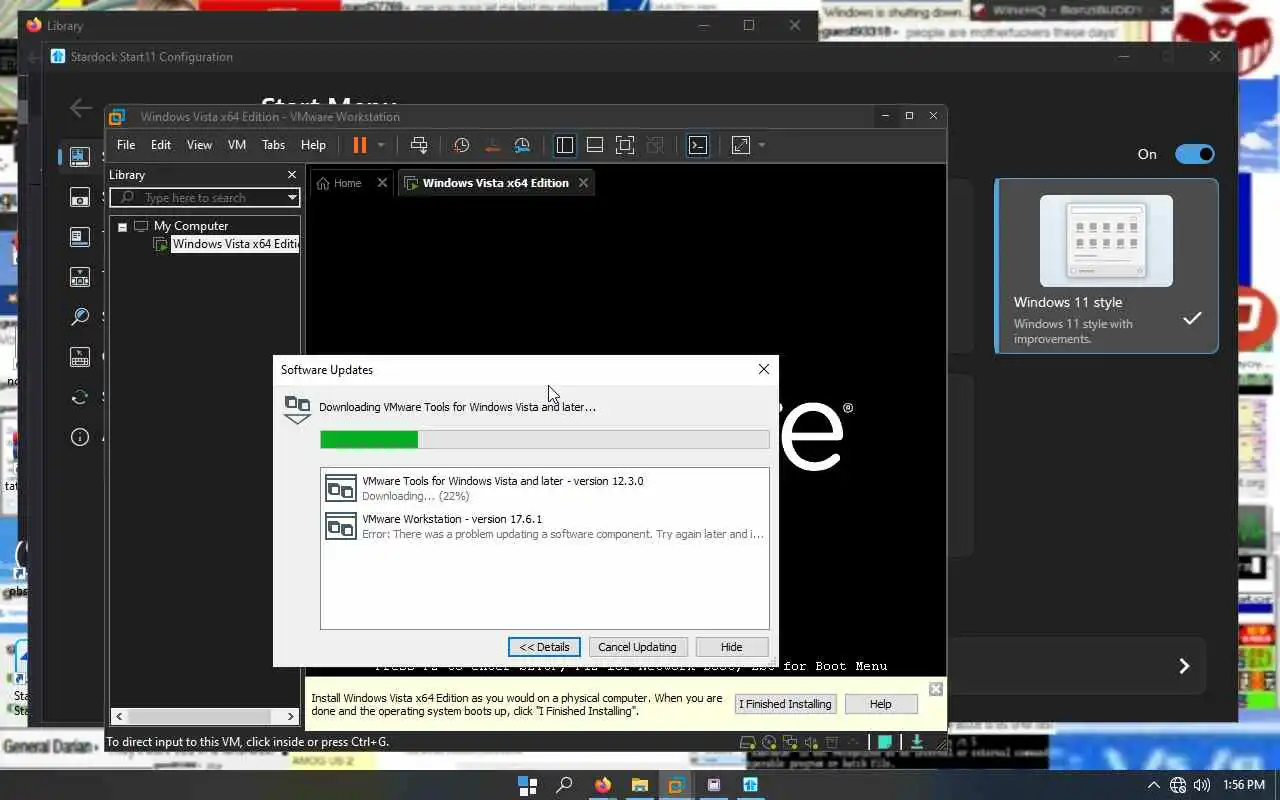This screenshot has height=800, width=1280.
Task: Open the power options dropdown beside pause
Action: (381, 145)
